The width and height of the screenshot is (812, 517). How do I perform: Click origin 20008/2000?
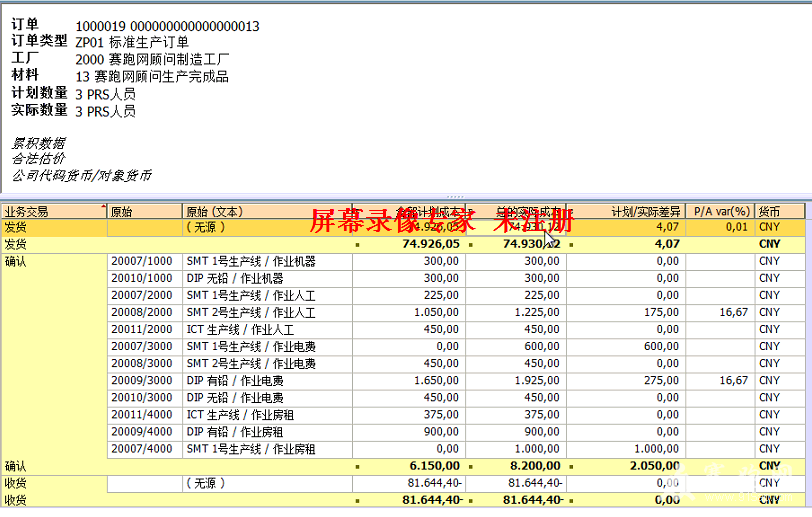tap(141, 312)
